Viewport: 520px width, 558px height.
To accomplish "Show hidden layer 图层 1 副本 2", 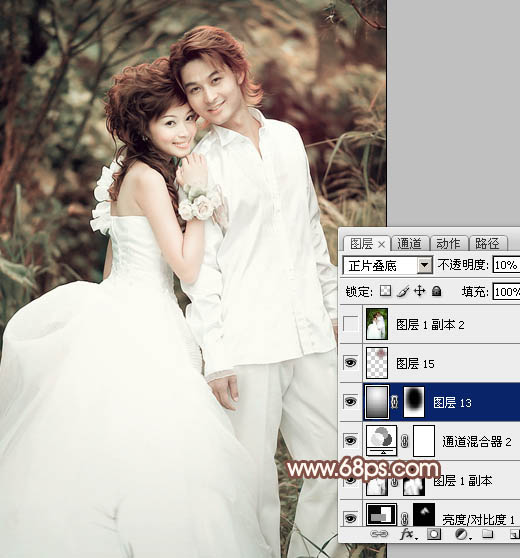I will pos(350,324).
